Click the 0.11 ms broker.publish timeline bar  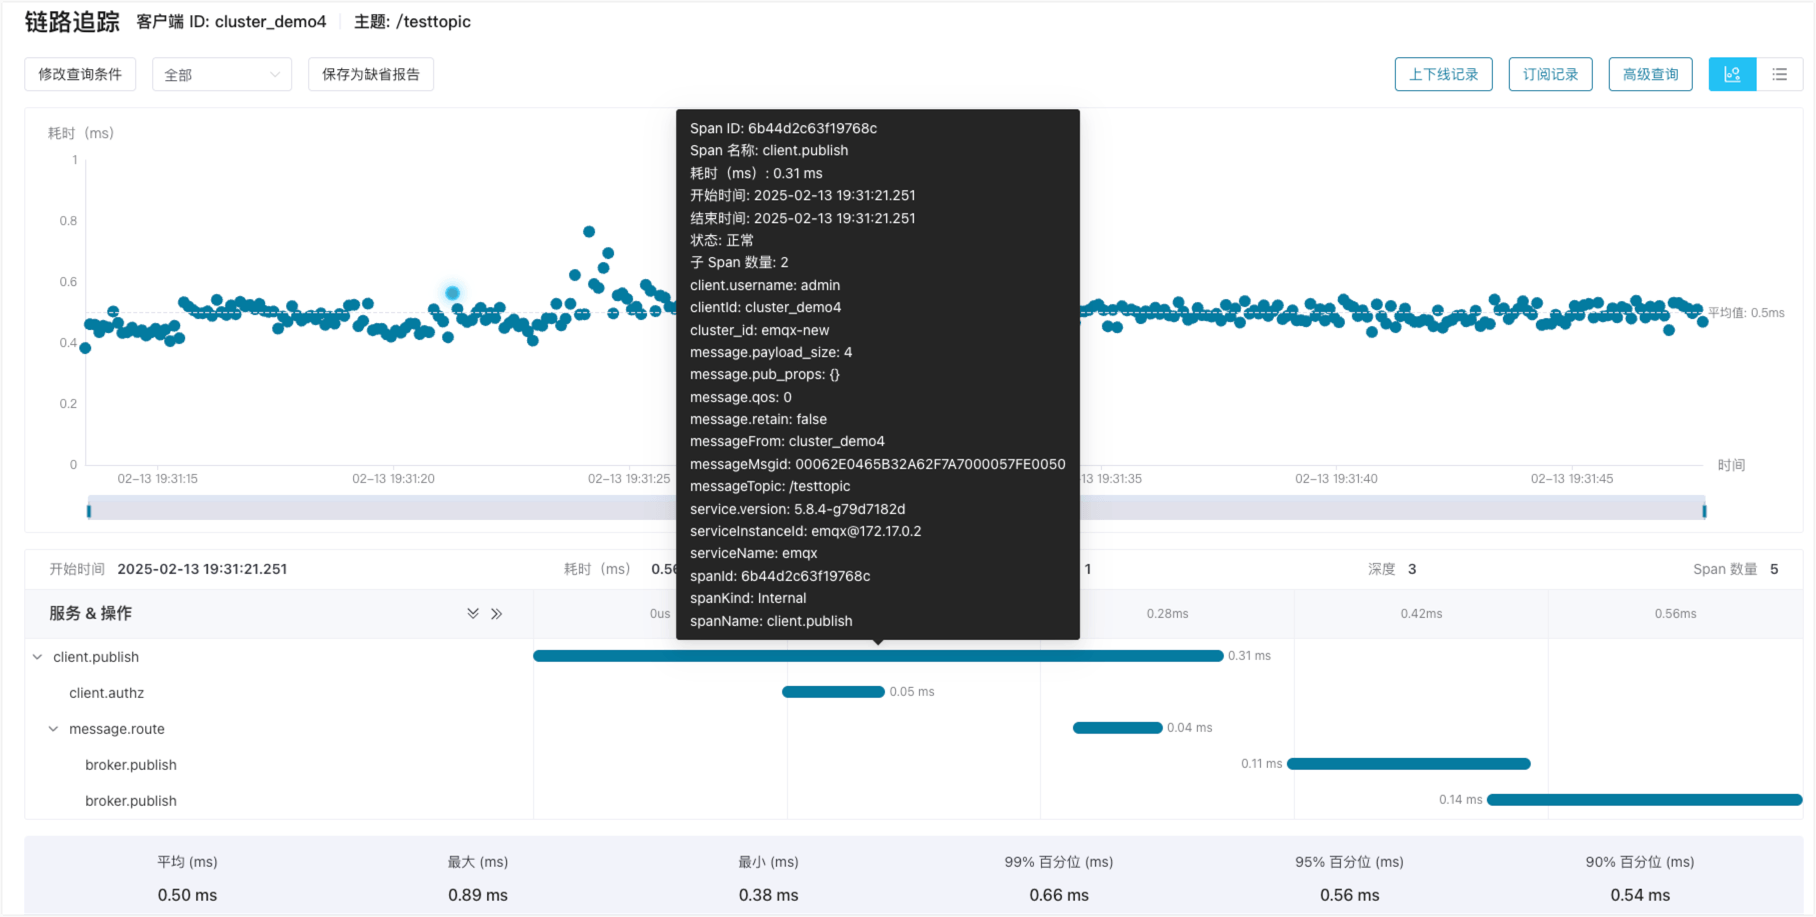1408,764
